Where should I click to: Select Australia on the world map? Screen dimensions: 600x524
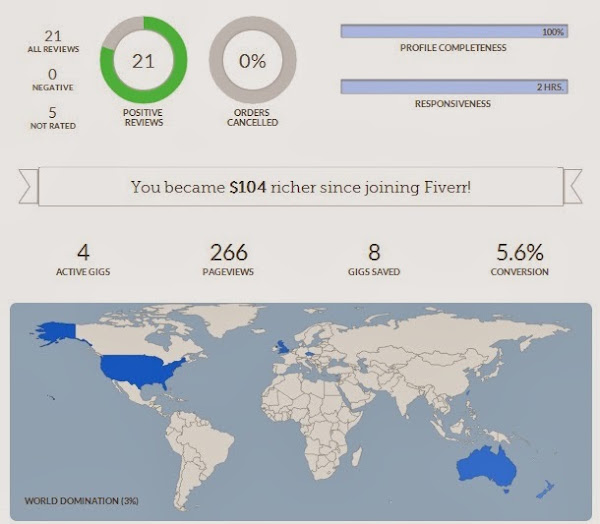coord(487,466)
